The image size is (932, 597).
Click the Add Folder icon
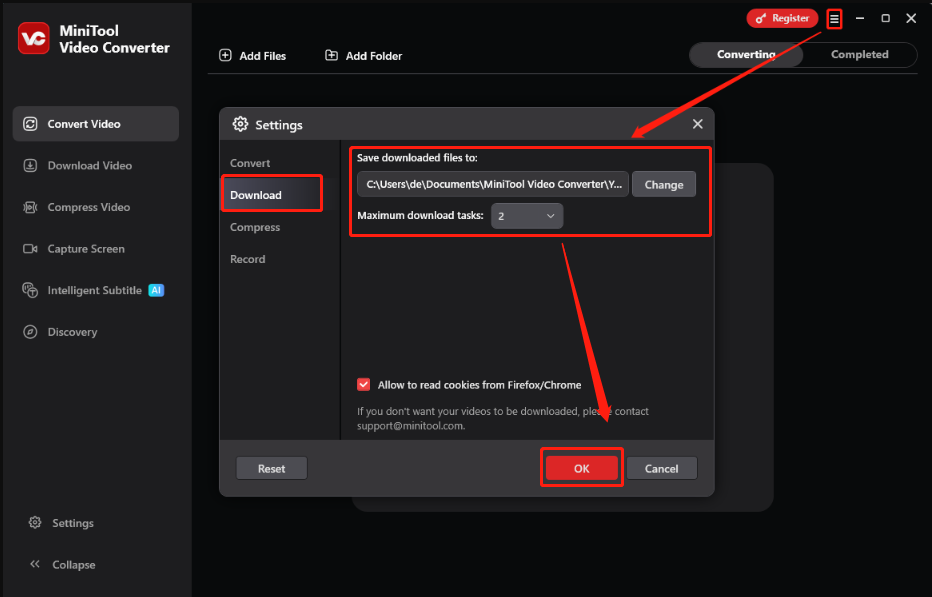point(330,55)
